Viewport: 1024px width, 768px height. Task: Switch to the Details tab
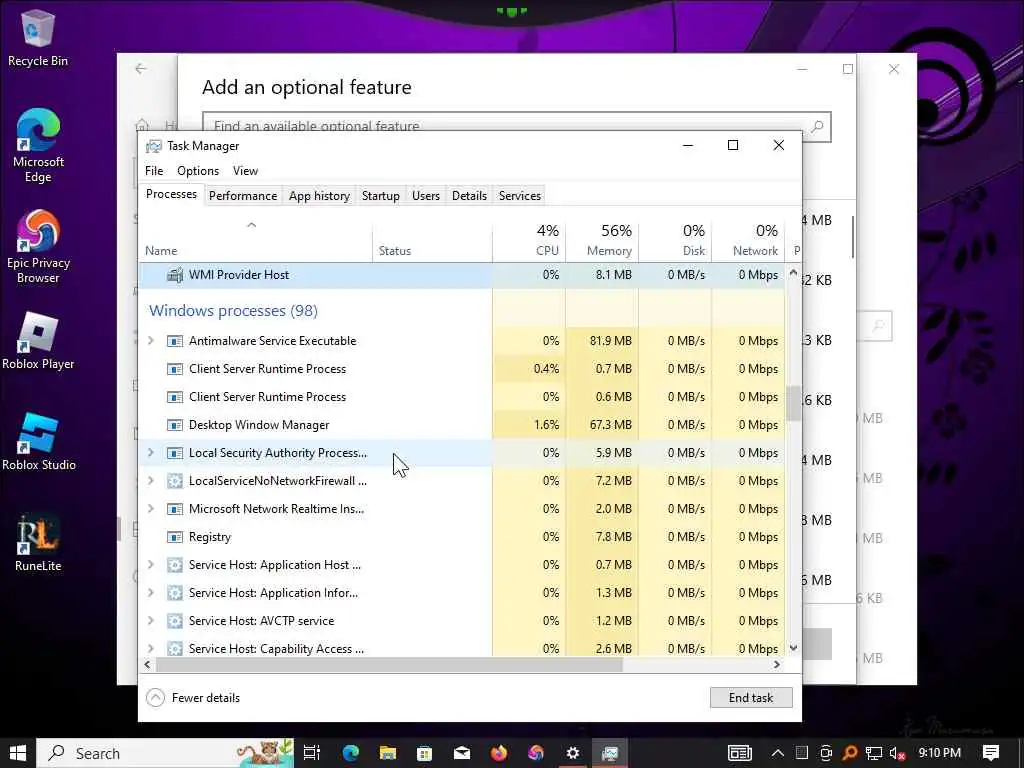coord(470,196)
